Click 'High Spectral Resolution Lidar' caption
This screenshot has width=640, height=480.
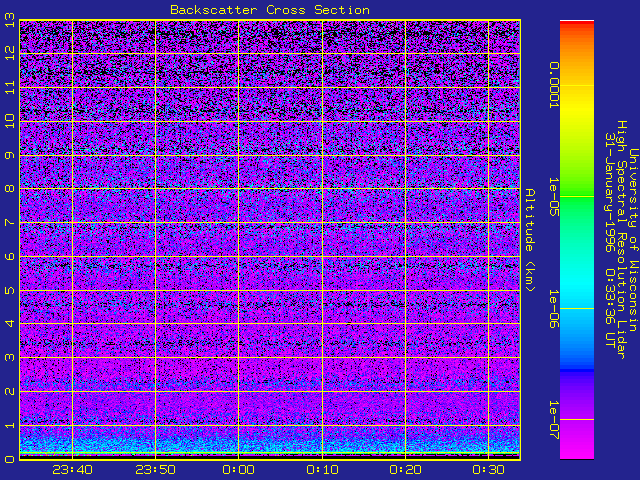point(621,240)
